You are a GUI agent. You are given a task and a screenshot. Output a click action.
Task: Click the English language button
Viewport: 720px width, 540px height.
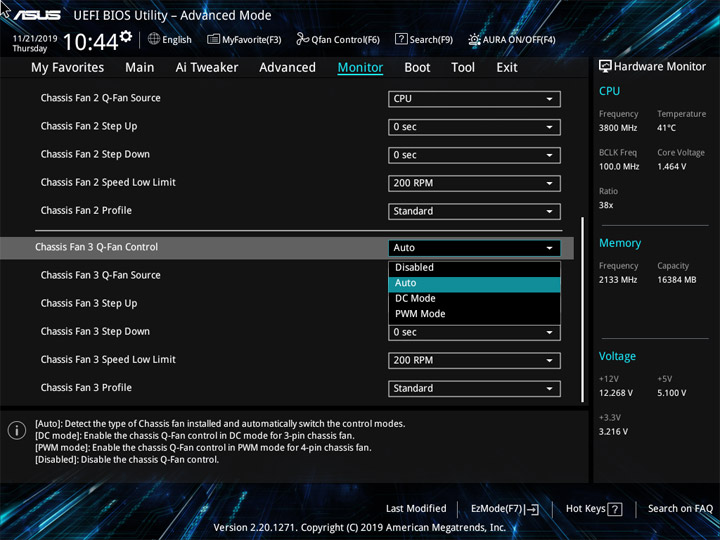tap(170, 39)
